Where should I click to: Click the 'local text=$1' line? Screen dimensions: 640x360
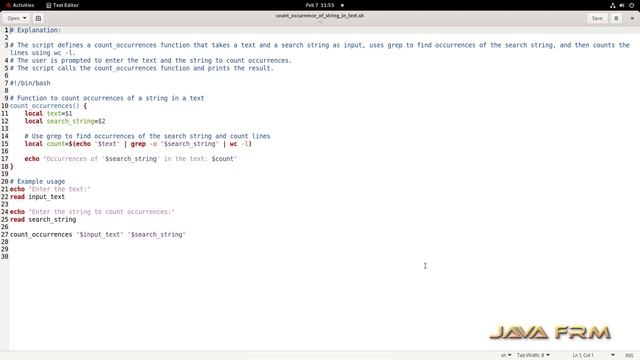pyautogui.click(x=48, y=113)
